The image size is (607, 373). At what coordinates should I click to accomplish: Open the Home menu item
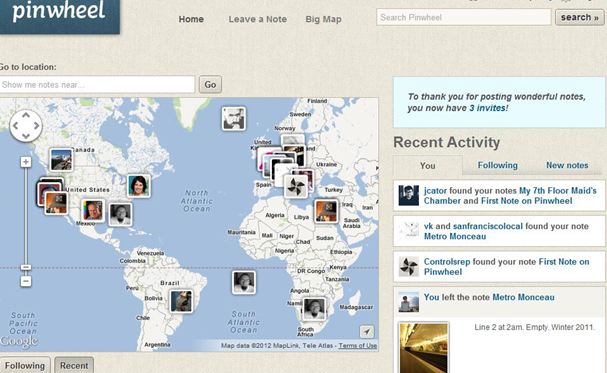(191, 19)
